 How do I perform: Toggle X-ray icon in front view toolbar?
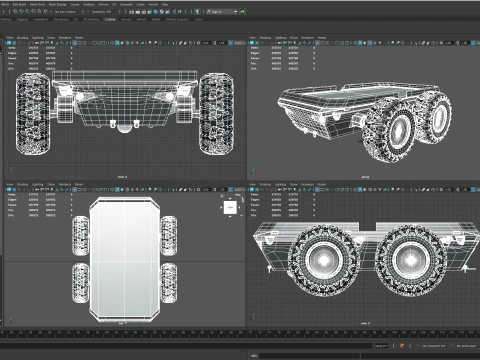[x=180, y=43]
